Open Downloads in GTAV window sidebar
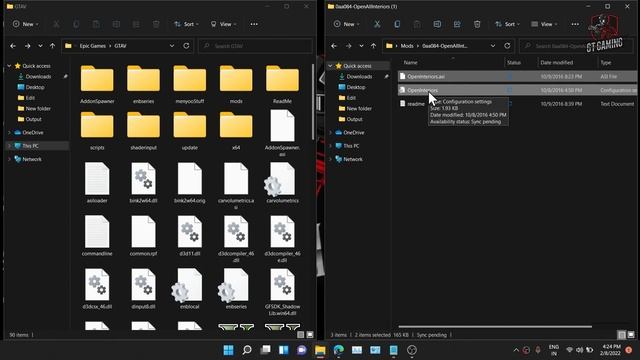 [x=38, y=76]
